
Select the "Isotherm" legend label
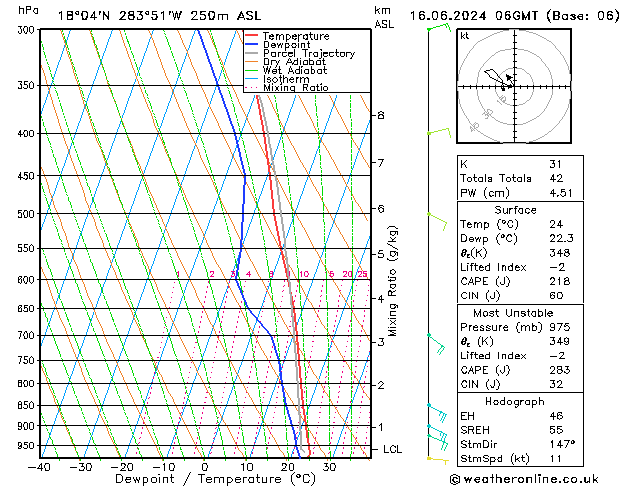[x=286, y=79]
